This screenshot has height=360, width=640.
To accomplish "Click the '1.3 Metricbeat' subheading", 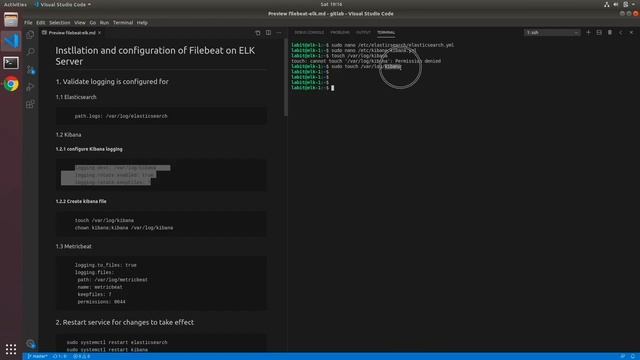I will coord(73,247).
